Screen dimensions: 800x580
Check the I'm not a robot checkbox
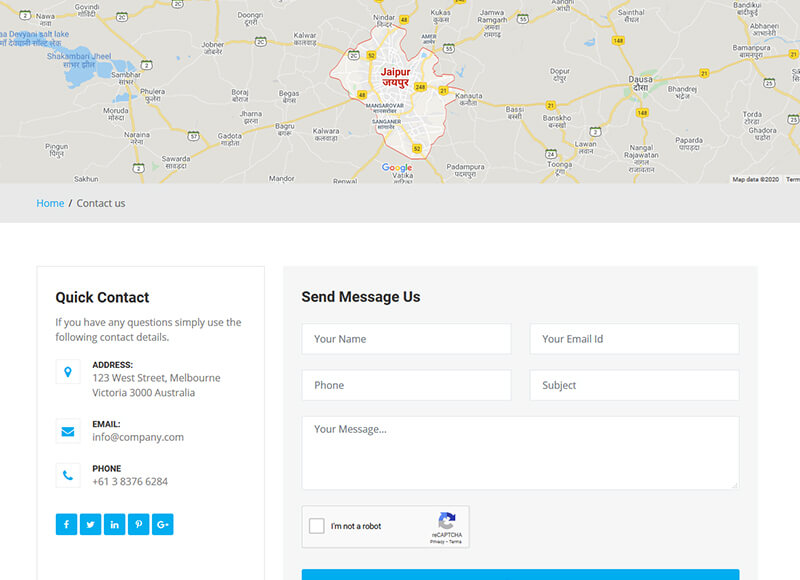point(317,526)
